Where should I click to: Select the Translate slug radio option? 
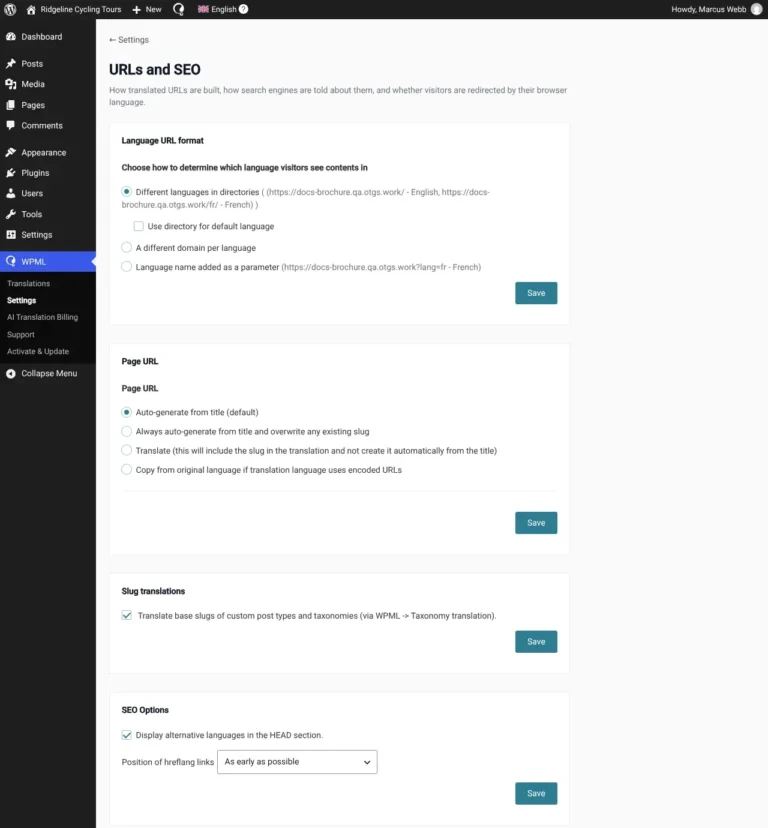point(126,450)
